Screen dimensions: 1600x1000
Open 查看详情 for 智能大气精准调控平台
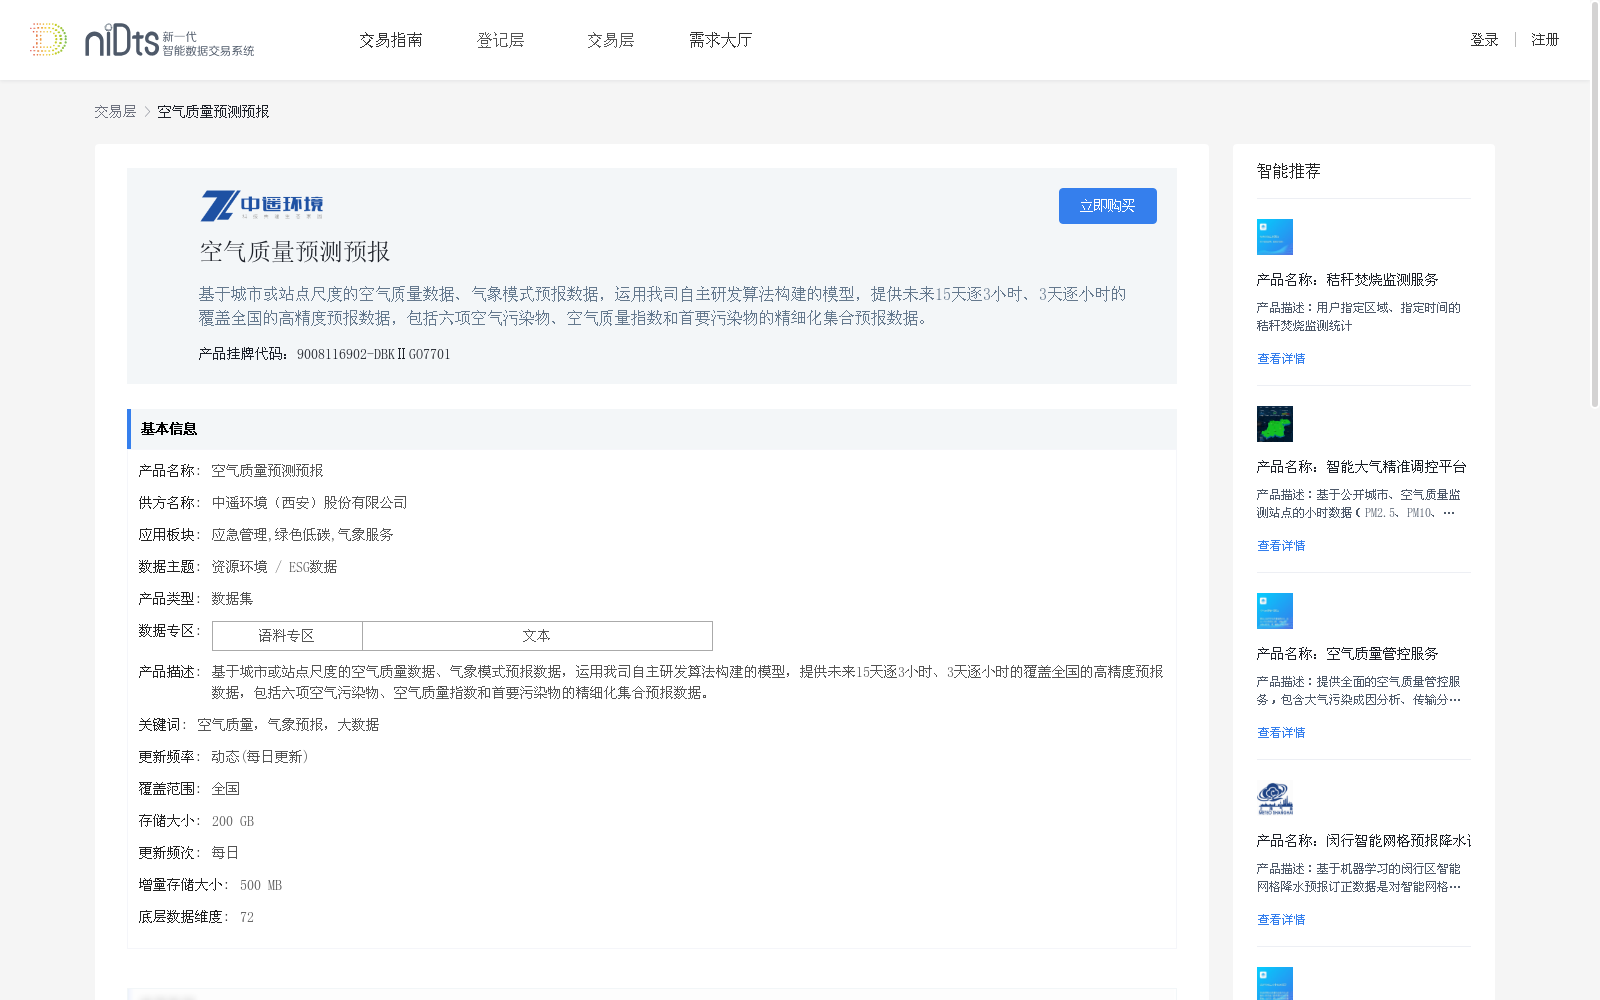pos(1281,546)
